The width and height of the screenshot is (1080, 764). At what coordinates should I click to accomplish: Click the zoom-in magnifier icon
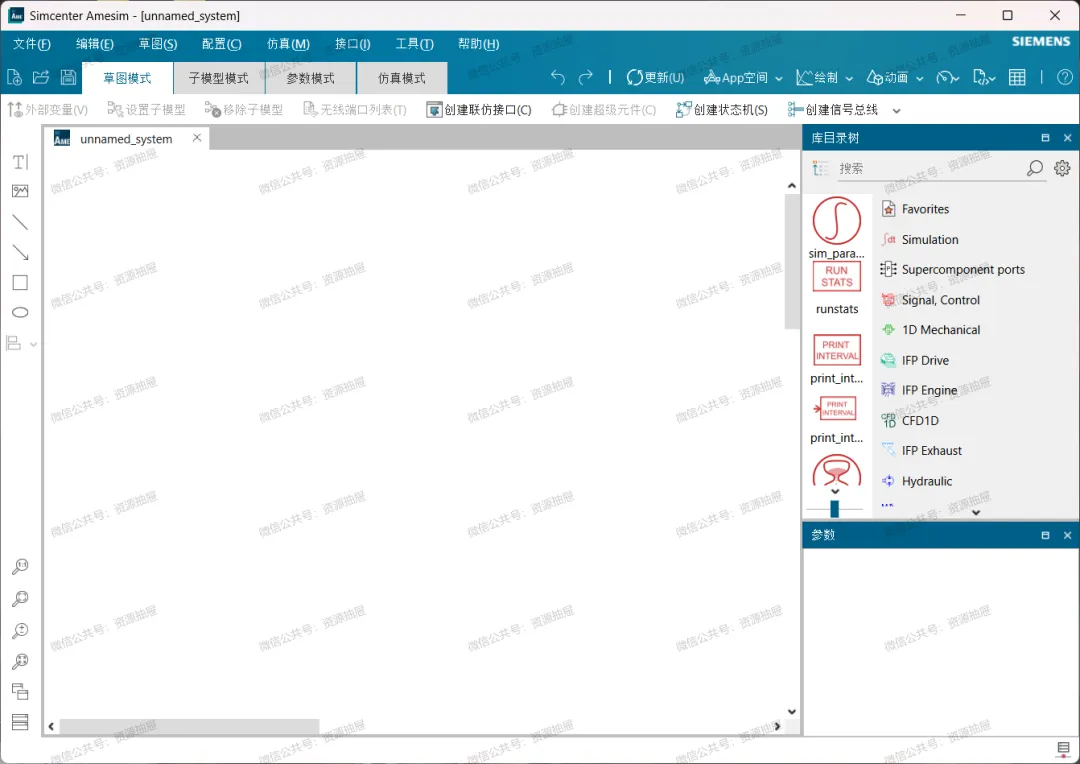pyautogui.click(x=20, y=630)
